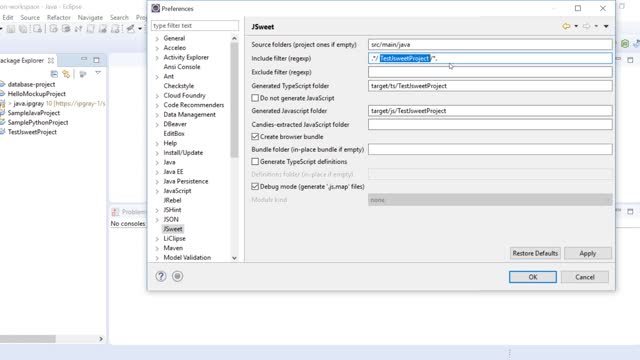
Task: Expand the Maven preferences node
Action: tap(157, 248)
